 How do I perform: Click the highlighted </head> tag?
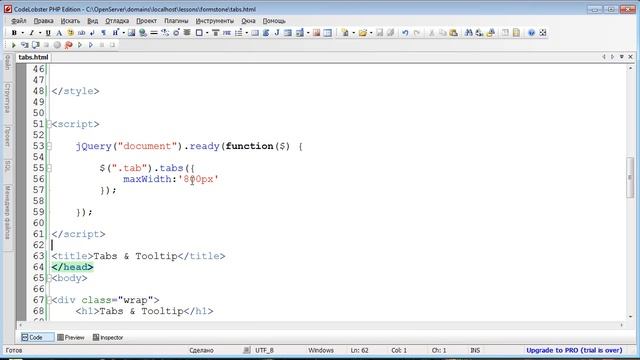[72, 267]
